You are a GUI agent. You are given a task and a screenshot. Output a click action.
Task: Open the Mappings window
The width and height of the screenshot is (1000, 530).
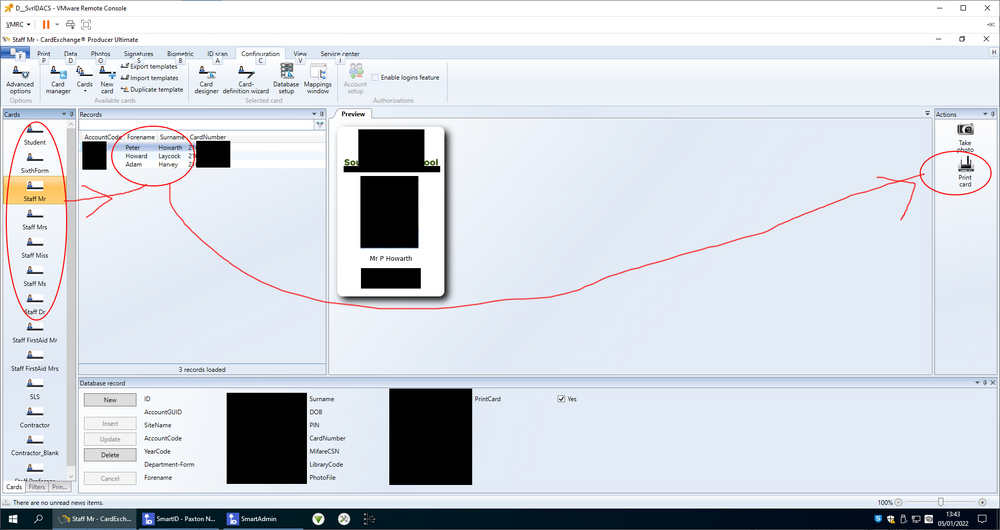[x=318, y=79]
